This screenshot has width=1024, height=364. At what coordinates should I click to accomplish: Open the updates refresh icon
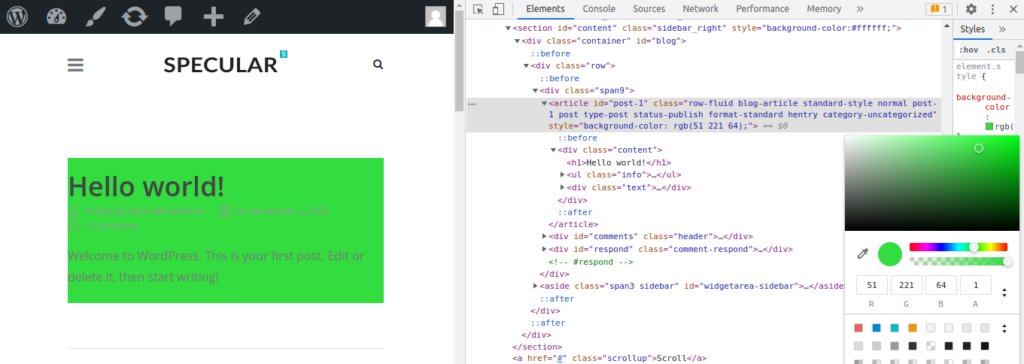point(134,16)
